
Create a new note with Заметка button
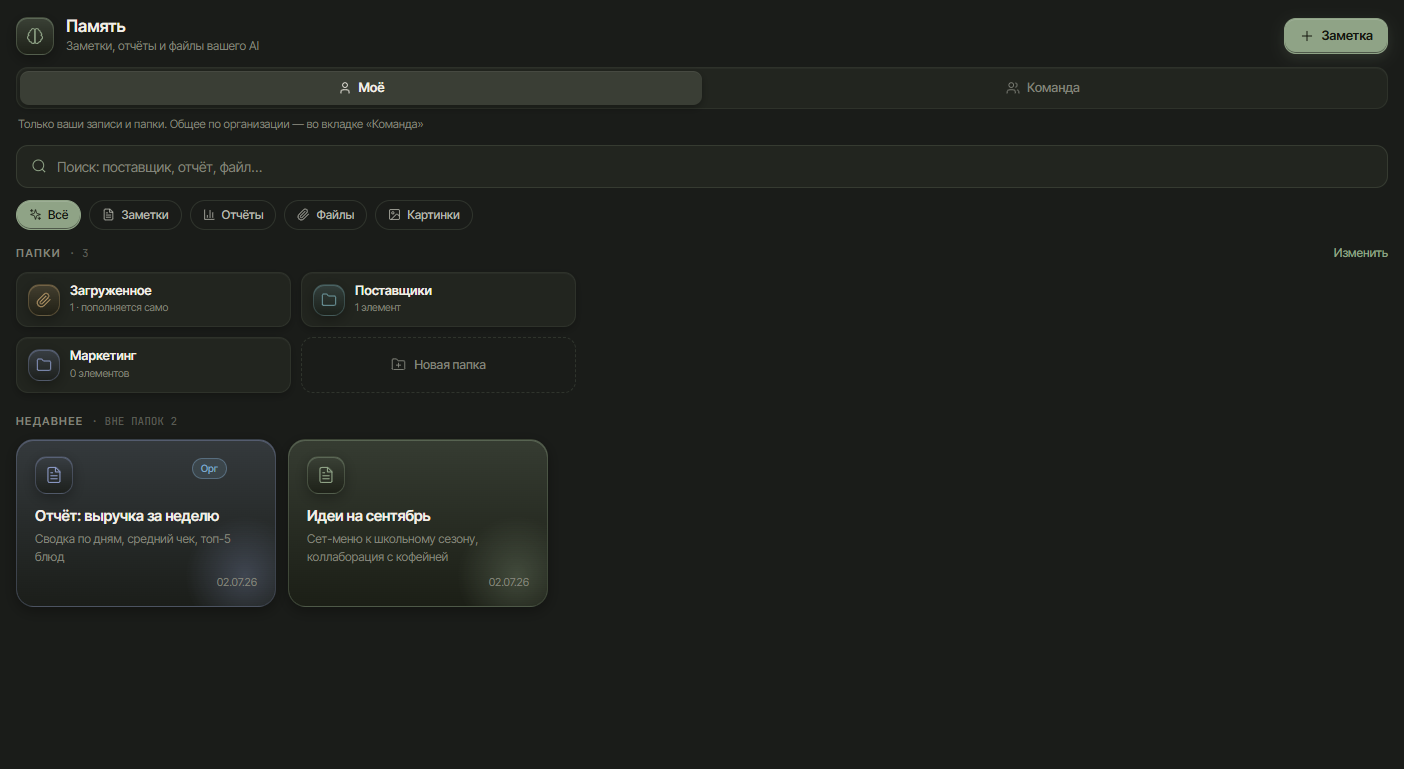click(x=1336, y=36)
